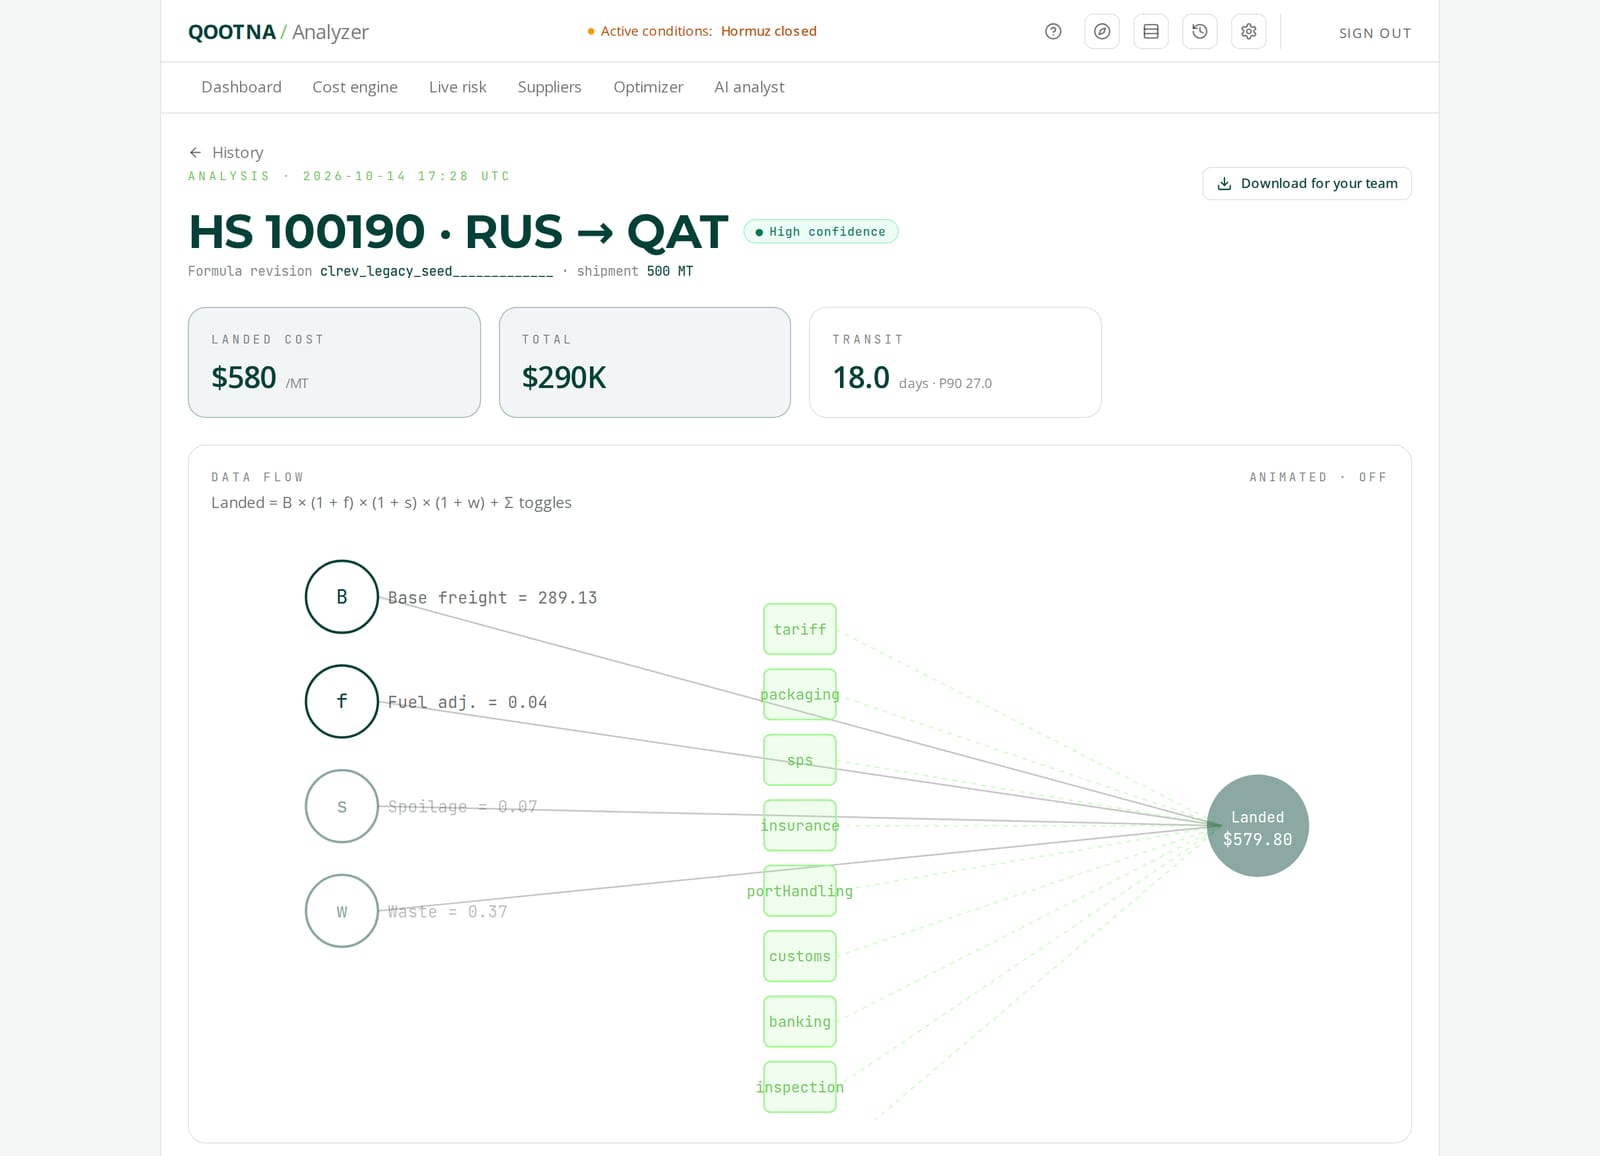The image size is (1600, 1156).
Task: Toggle the packaging cost node
Action: [x=800, y=695]
